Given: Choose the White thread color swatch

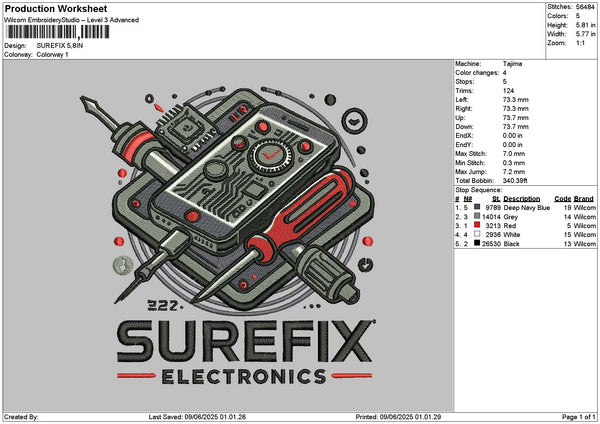Looking at the screenshot, I should [479, 234].
